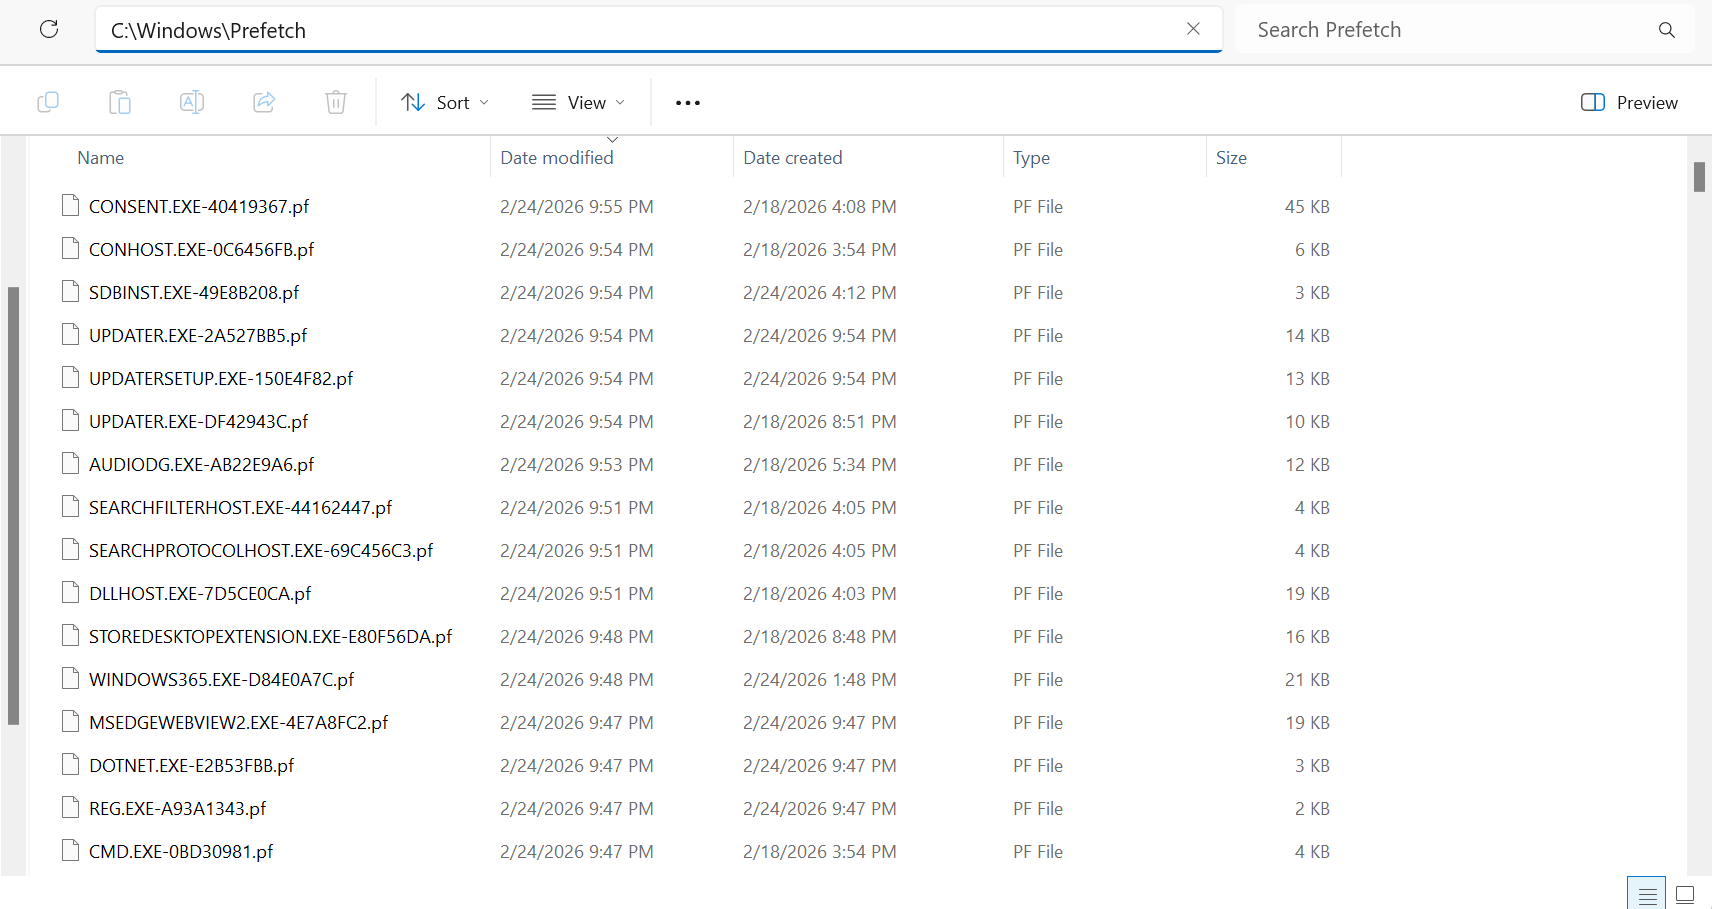Click 21 KB size of WINDOWS365.EXE row
The width and height of the screenshot is (1712, 909).
point(1307,680)
